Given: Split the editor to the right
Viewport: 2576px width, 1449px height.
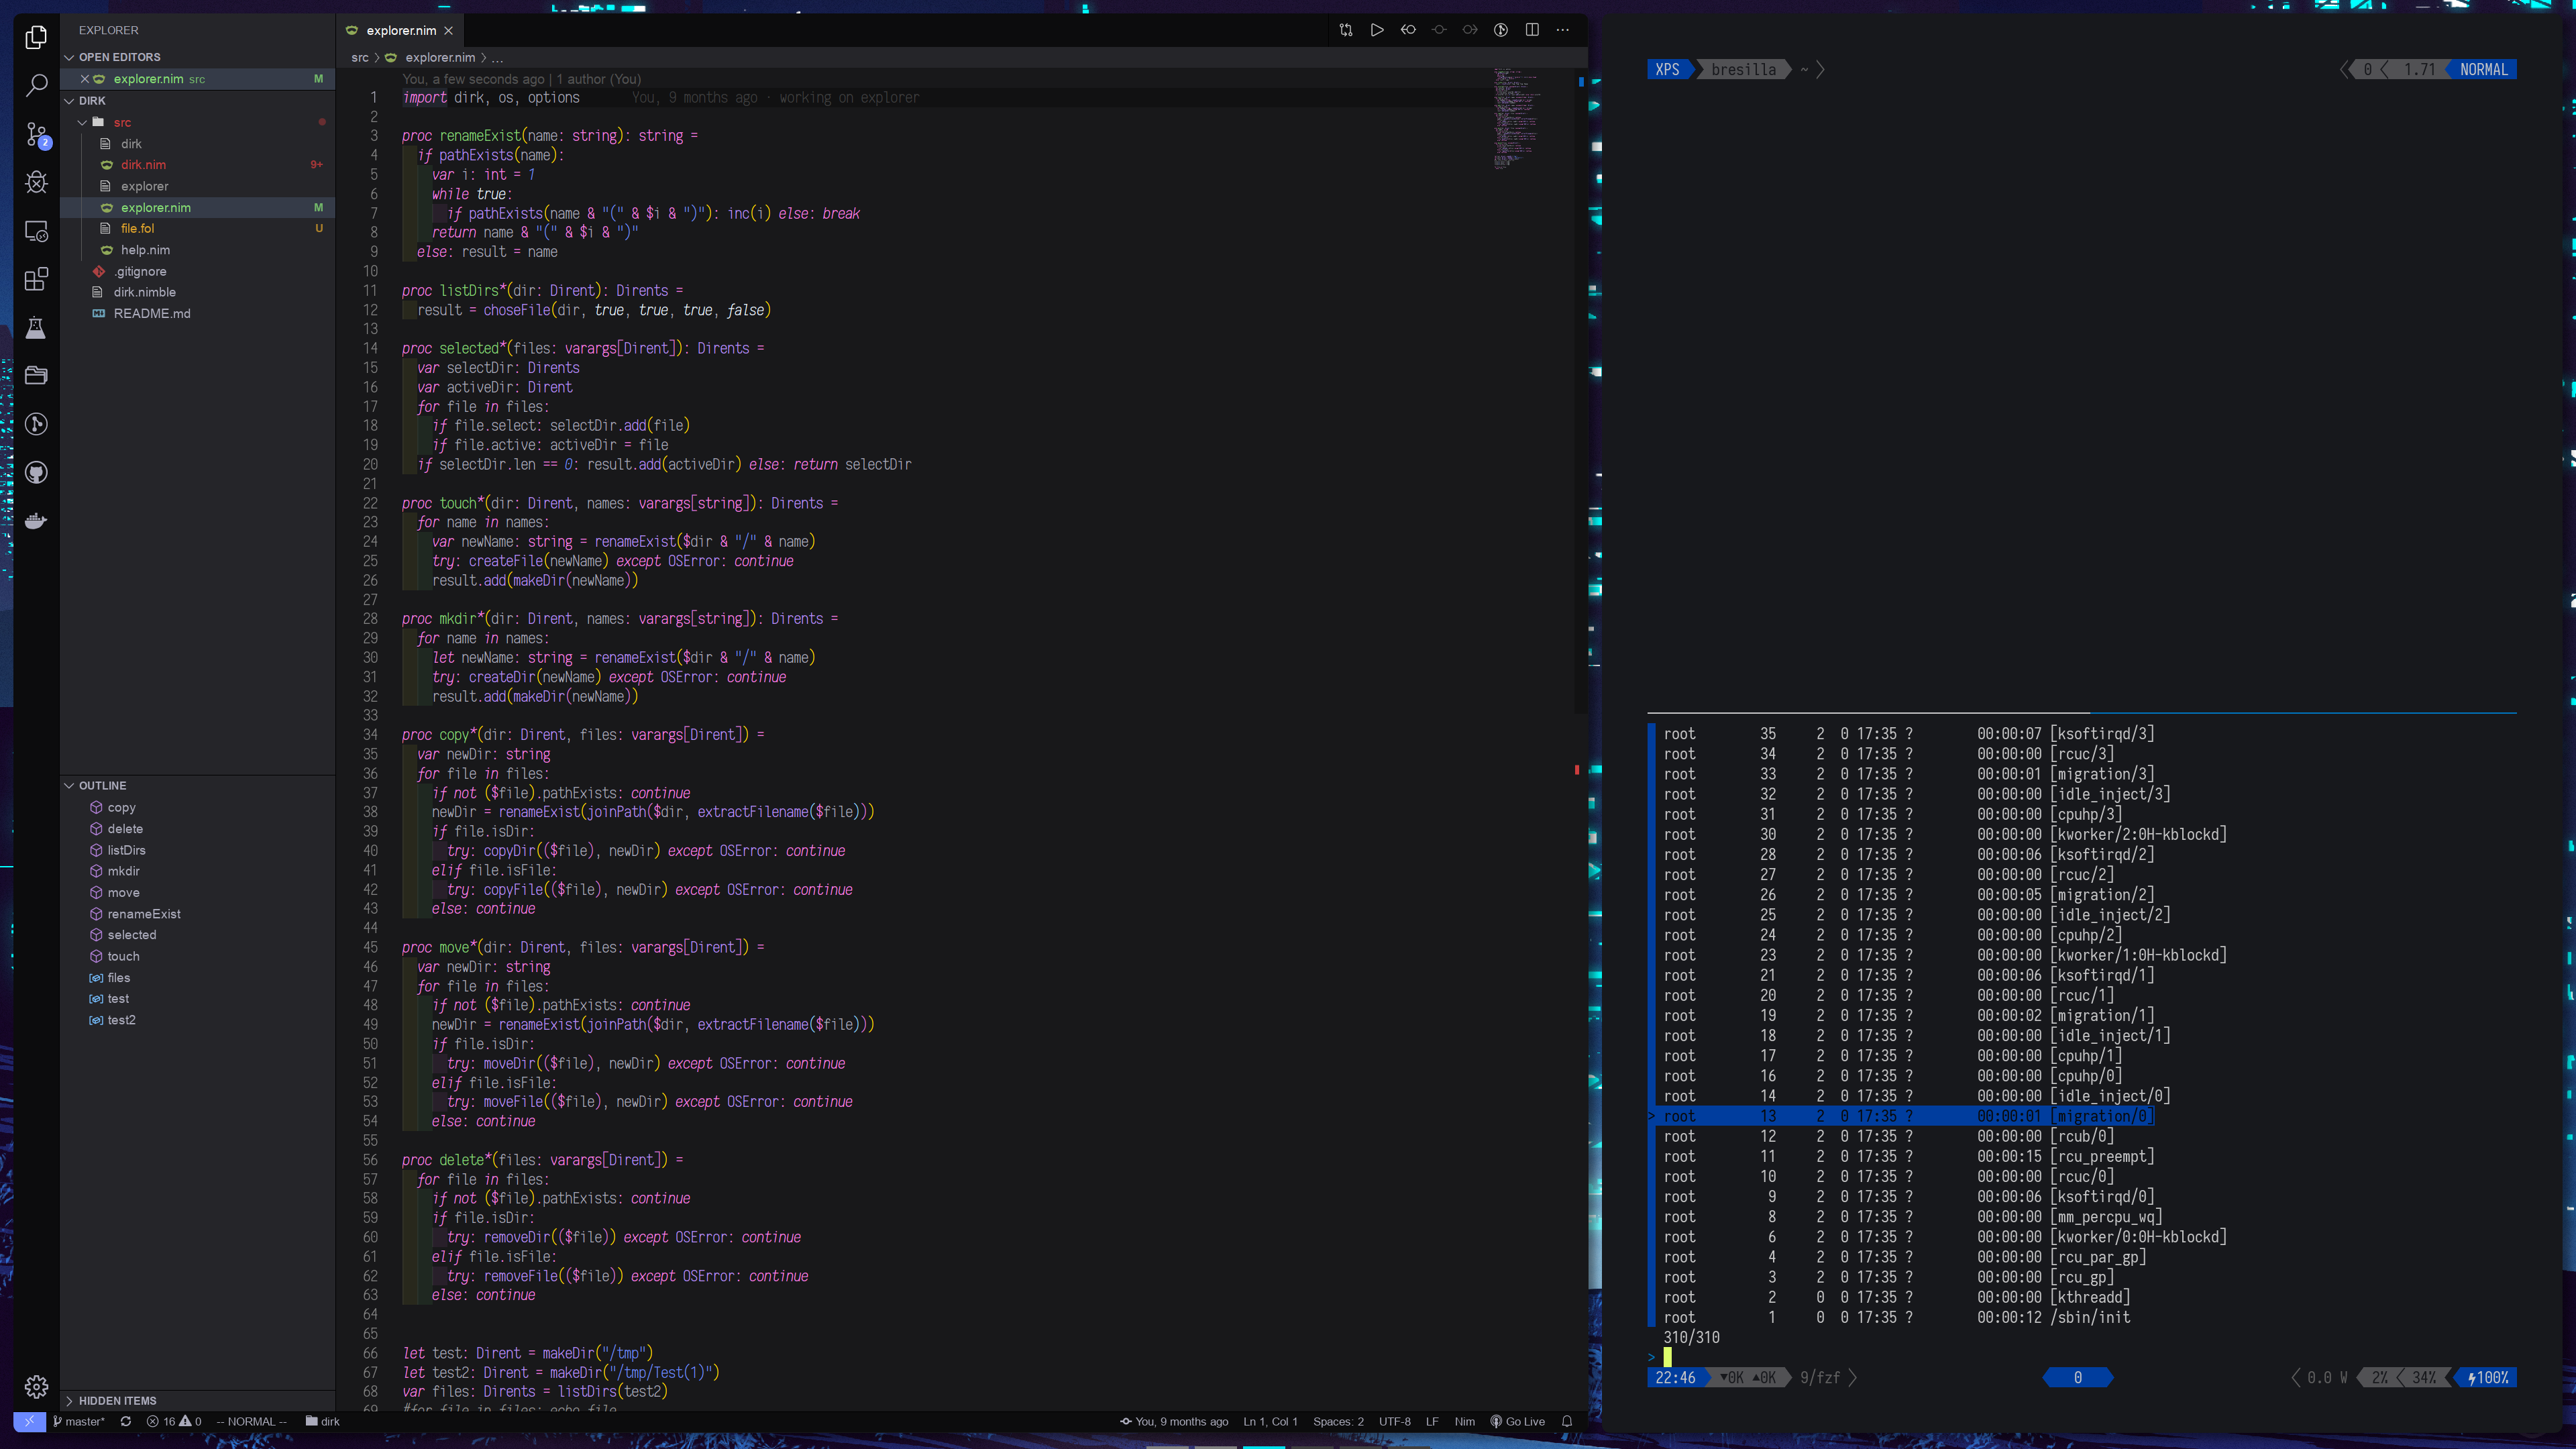Looking at the screenshot, I should (x=1532, y=30).
